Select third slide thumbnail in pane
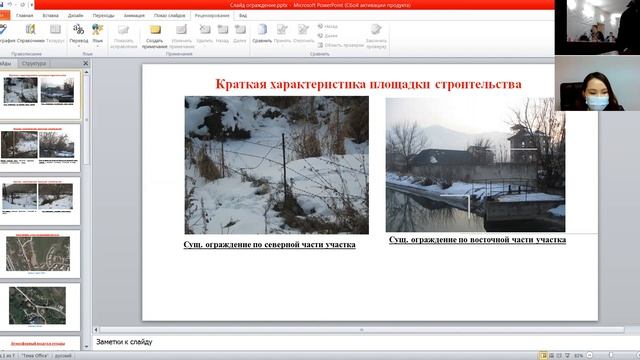The height and width of the screenshot is (360, 640). point(40,201)
